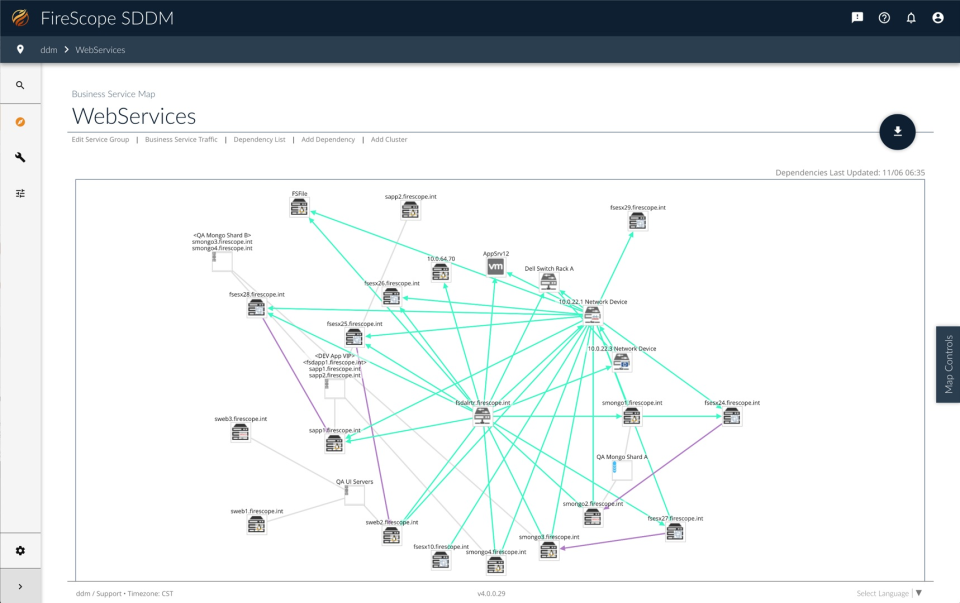The image size is (960, 603).
Task: Select the QA Mongo Shard B cluster
Action: click(222, 261)
